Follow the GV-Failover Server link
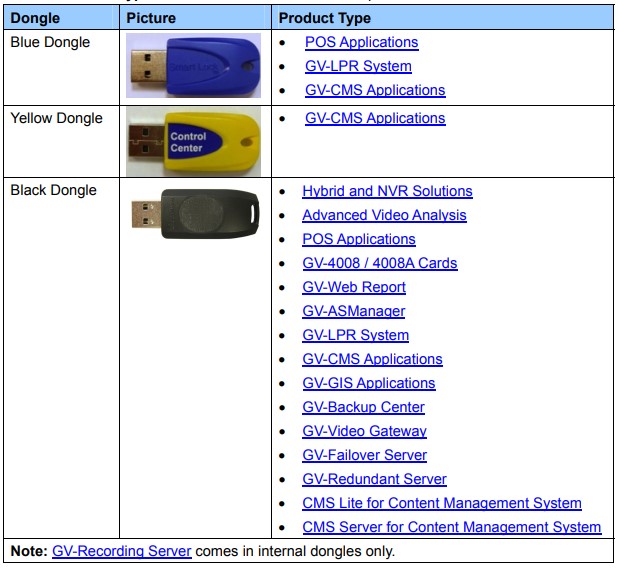 pos(365,455)
